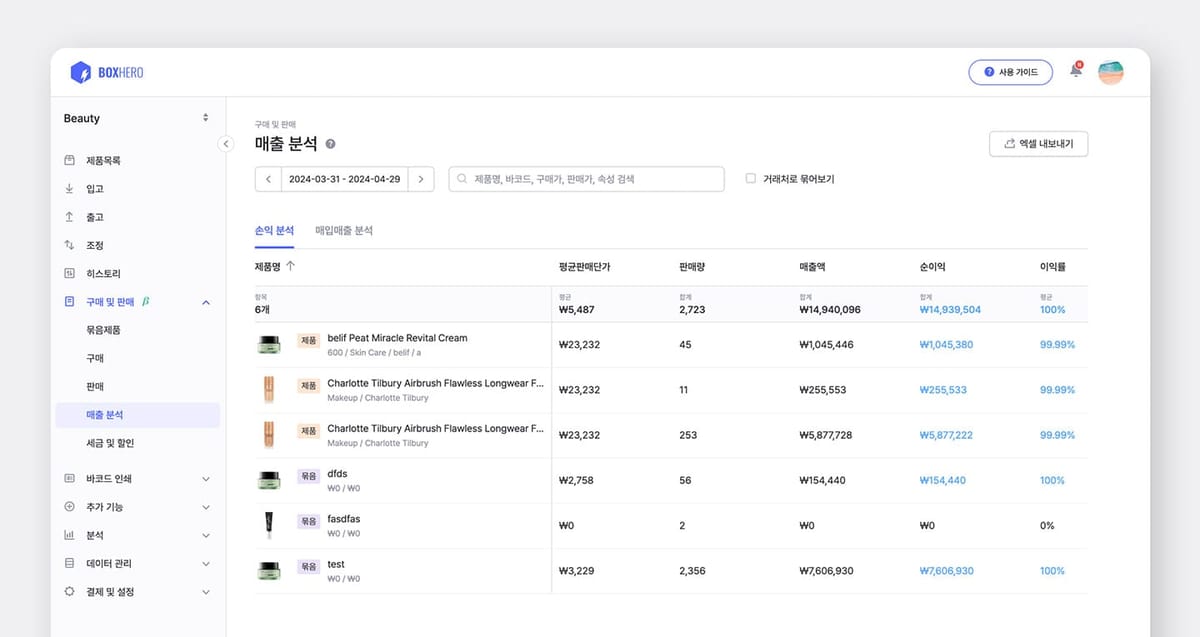Click the user profile avatar
Viewport: 1200px width, 637px height.
pyautogui.click(x=1110, y=72)
